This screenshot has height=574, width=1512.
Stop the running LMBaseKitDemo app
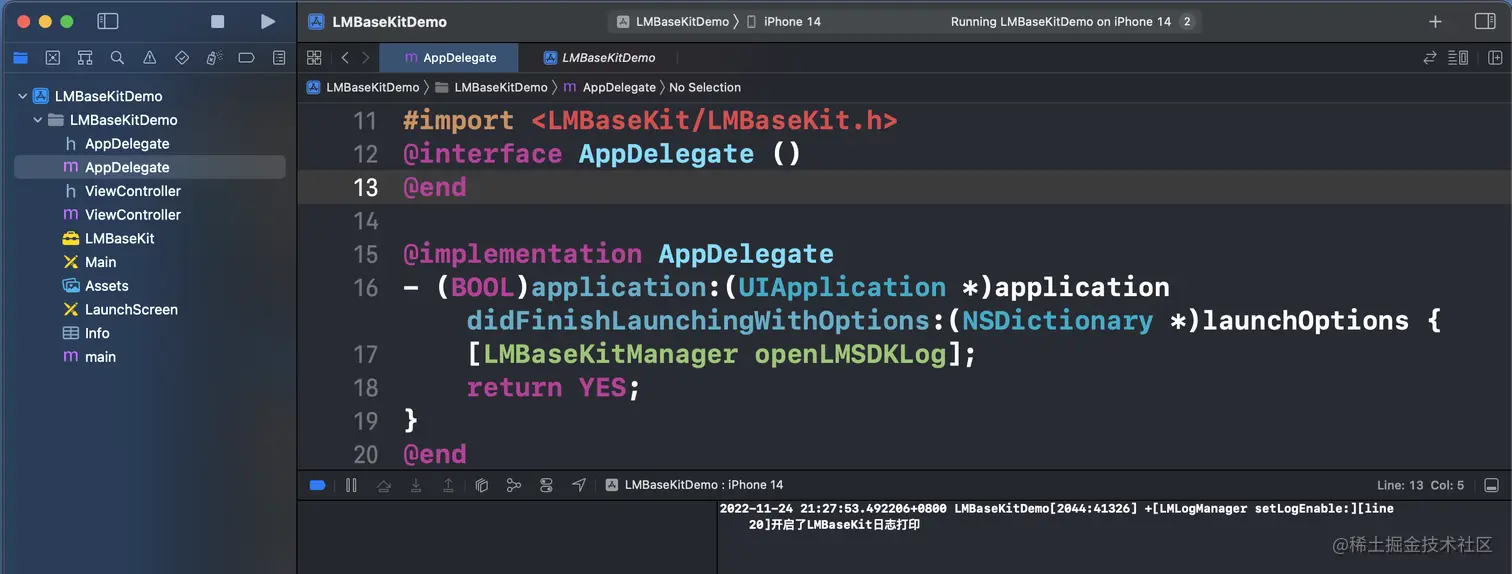pyautogui.click(x=218, y=21)
